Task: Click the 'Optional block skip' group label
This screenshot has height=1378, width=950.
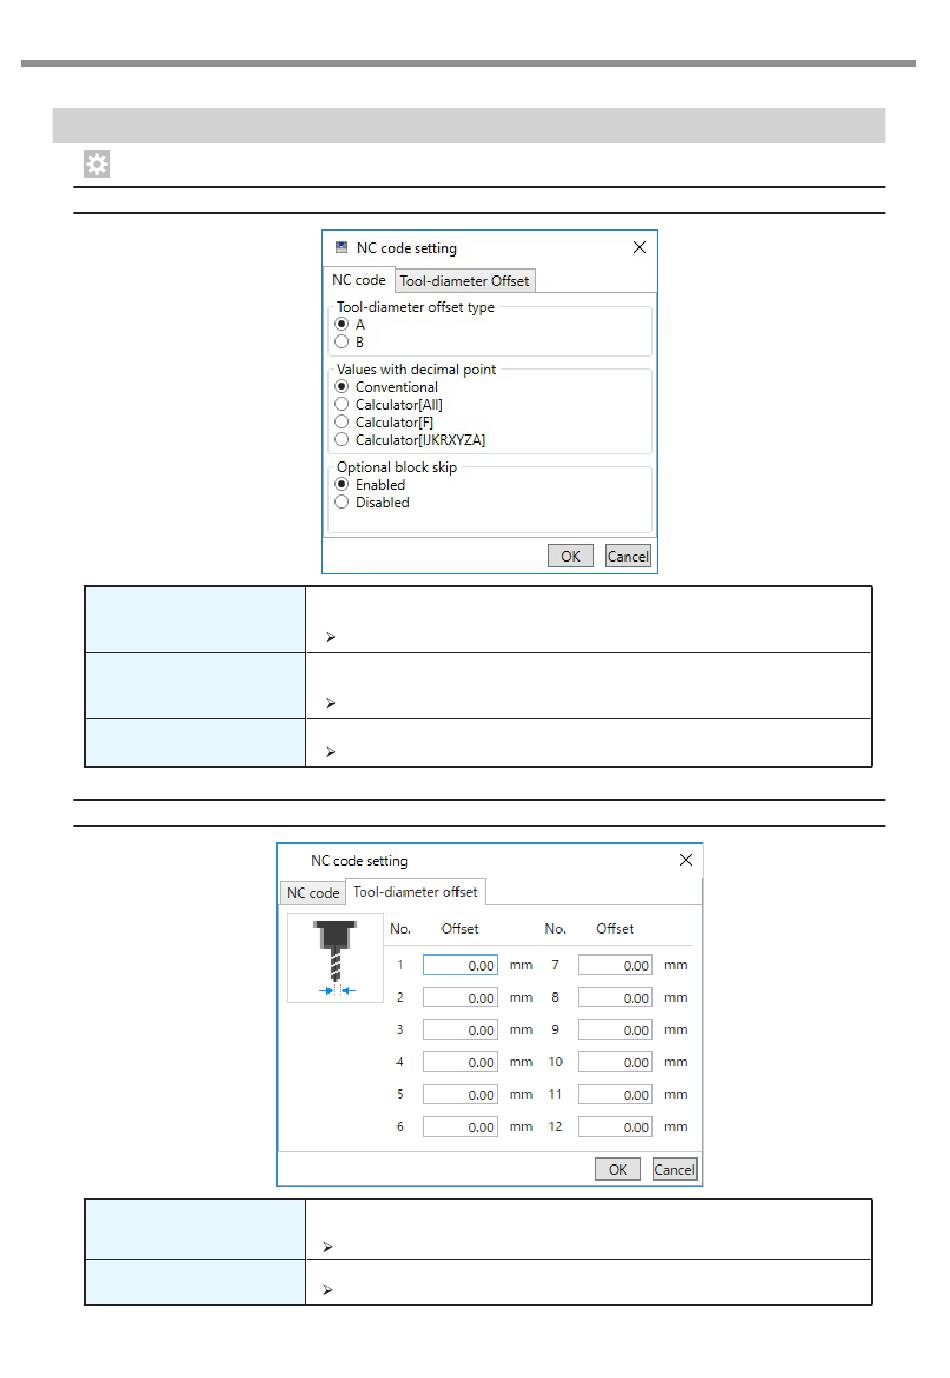Action: coord(397,467)
